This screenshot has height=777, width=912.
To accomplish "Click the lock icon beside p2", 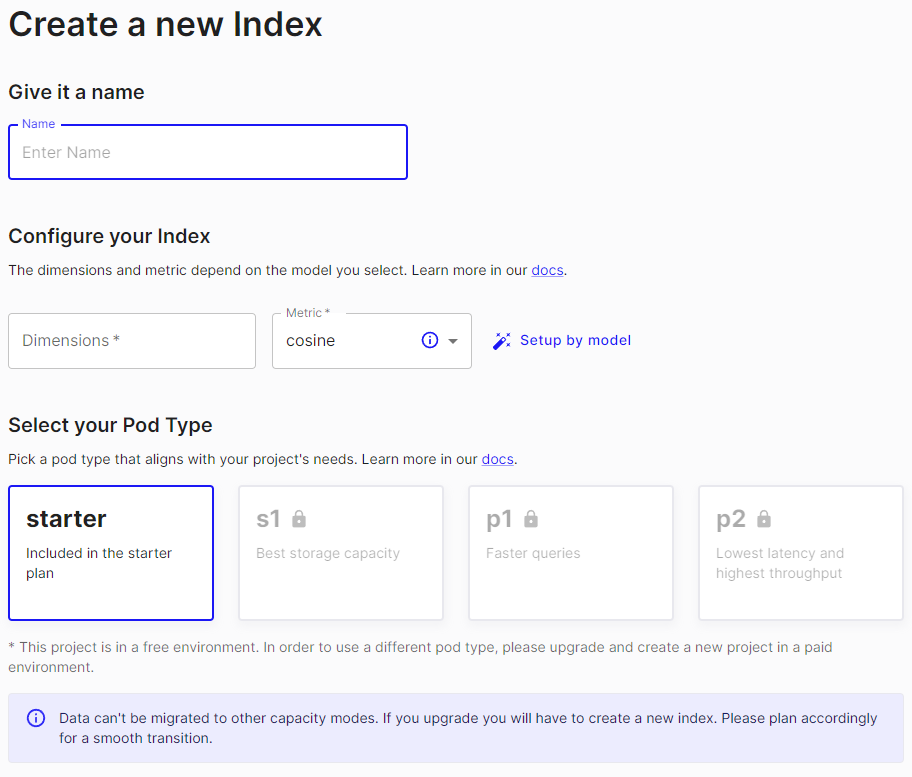I will click(764, 519).
